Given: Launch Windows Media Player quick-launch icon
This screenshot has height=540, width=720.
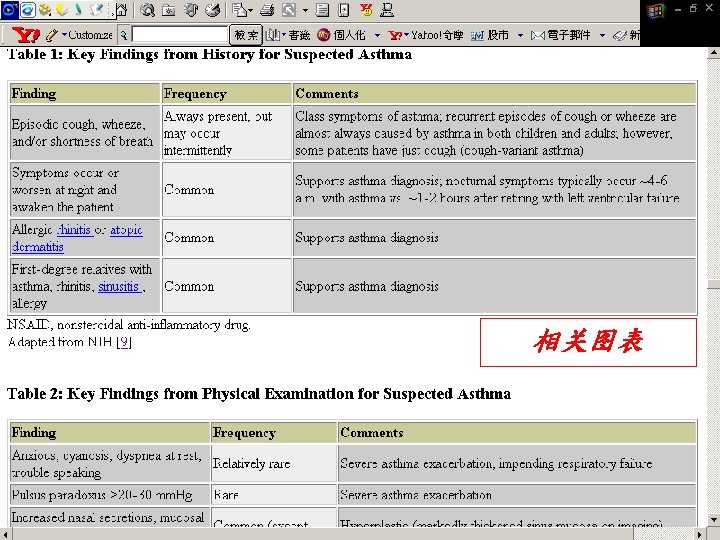Looking at the screenshot, I should click(10, 10).
